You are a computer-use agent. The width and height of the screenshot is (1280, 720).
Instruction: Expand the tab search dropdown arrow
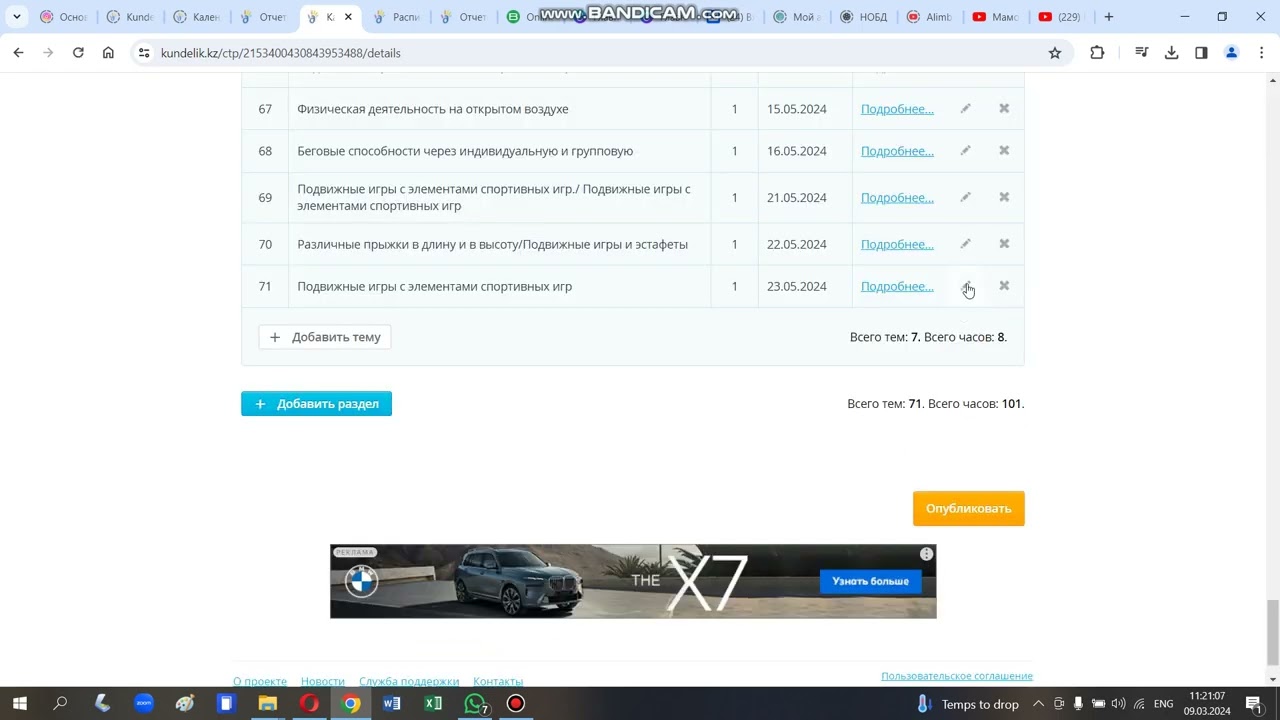(17, 17)
